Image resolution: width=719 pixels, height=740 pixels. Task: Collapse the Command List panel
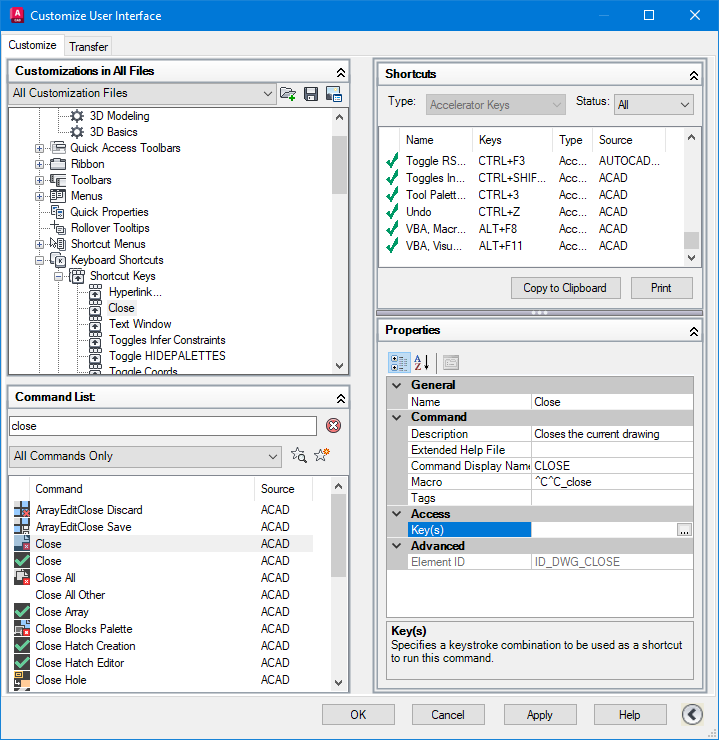coord(341,399)
